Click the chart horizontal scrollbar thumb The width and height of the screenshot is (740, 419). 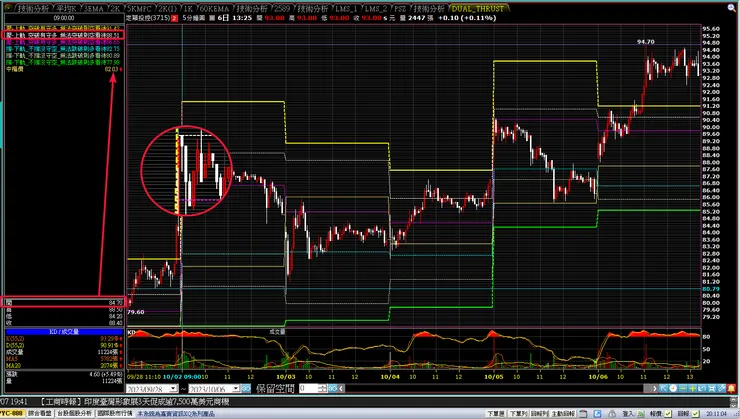648,388
